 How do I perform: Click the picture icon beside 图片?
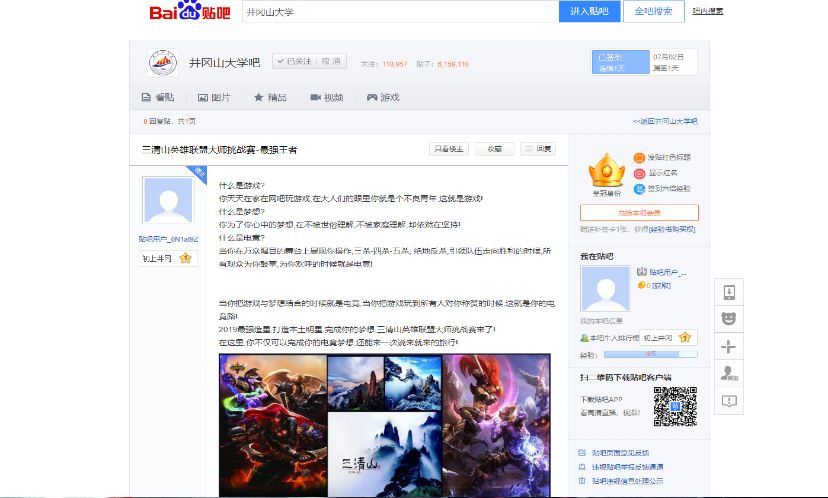pos(203,98)
